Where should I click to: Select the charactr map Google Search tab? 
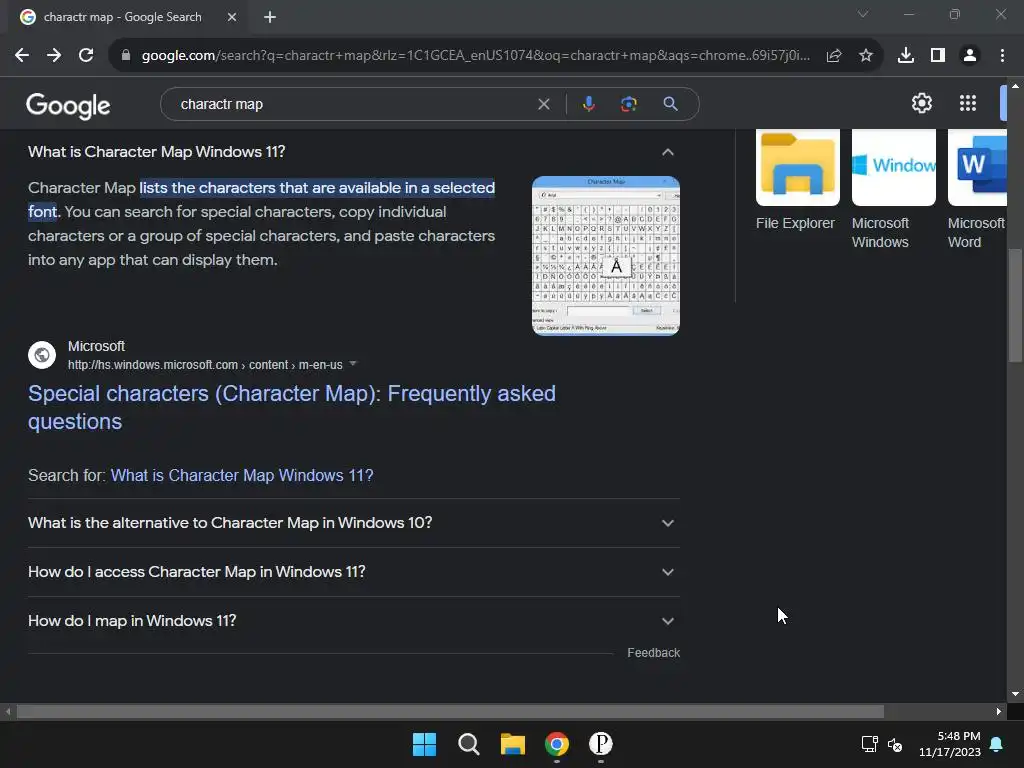[x=124, y=17]
